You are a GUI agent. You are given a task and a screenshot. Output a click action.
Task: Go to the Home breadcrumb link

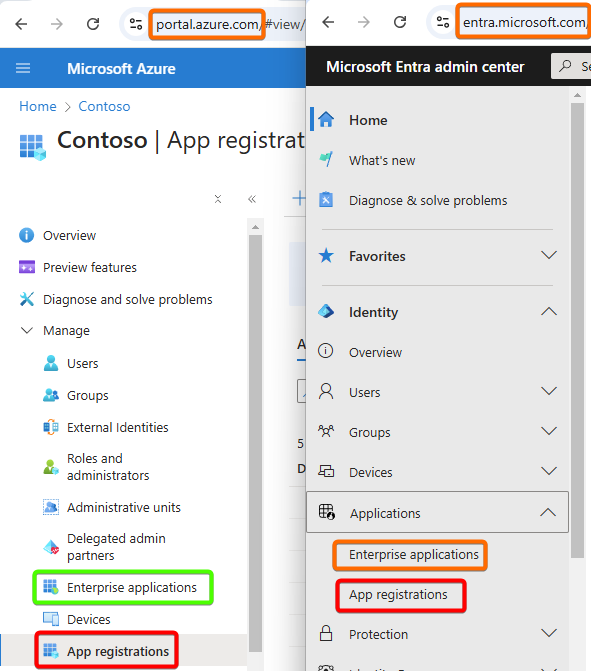[38, 106]
